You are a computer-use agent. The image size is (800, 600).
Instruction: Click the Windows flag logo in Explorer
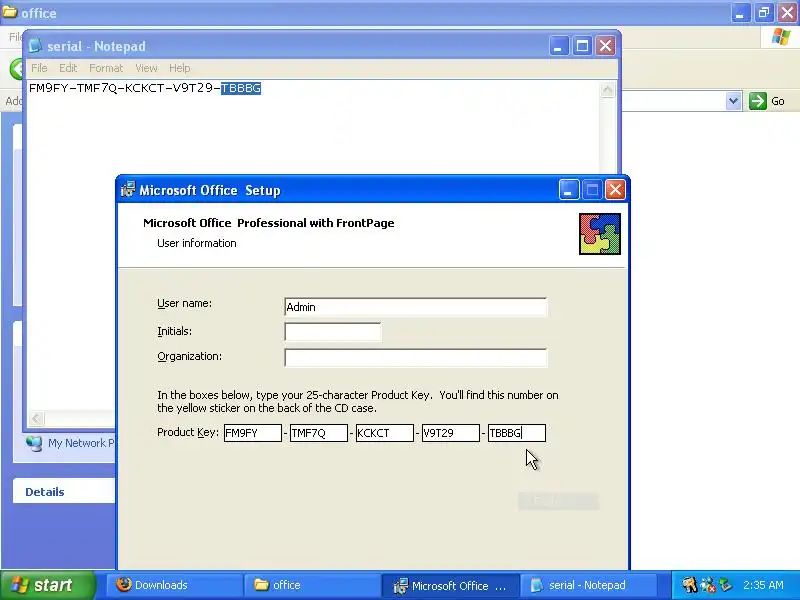[x=781, y=37]
